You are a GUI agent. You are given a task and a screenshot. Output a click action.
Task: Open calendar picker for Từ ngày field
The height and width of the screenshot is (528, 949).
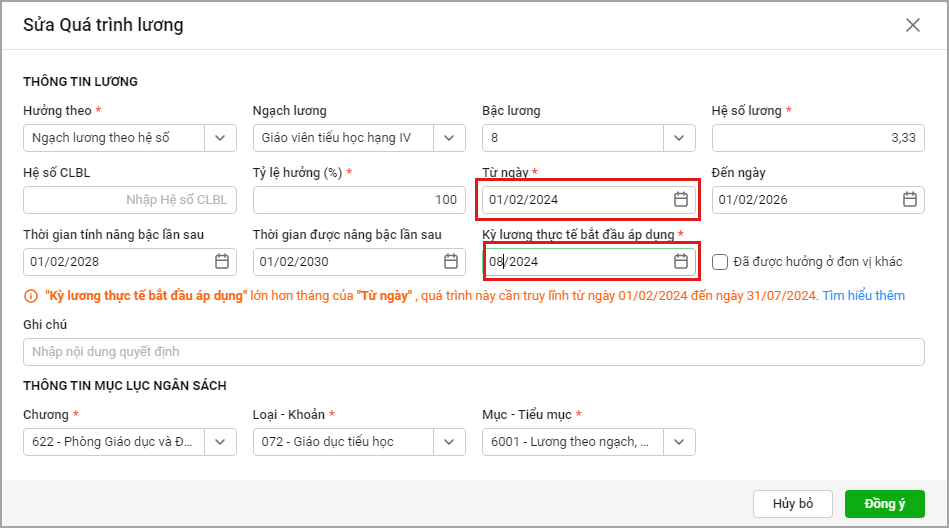[680, 199]
